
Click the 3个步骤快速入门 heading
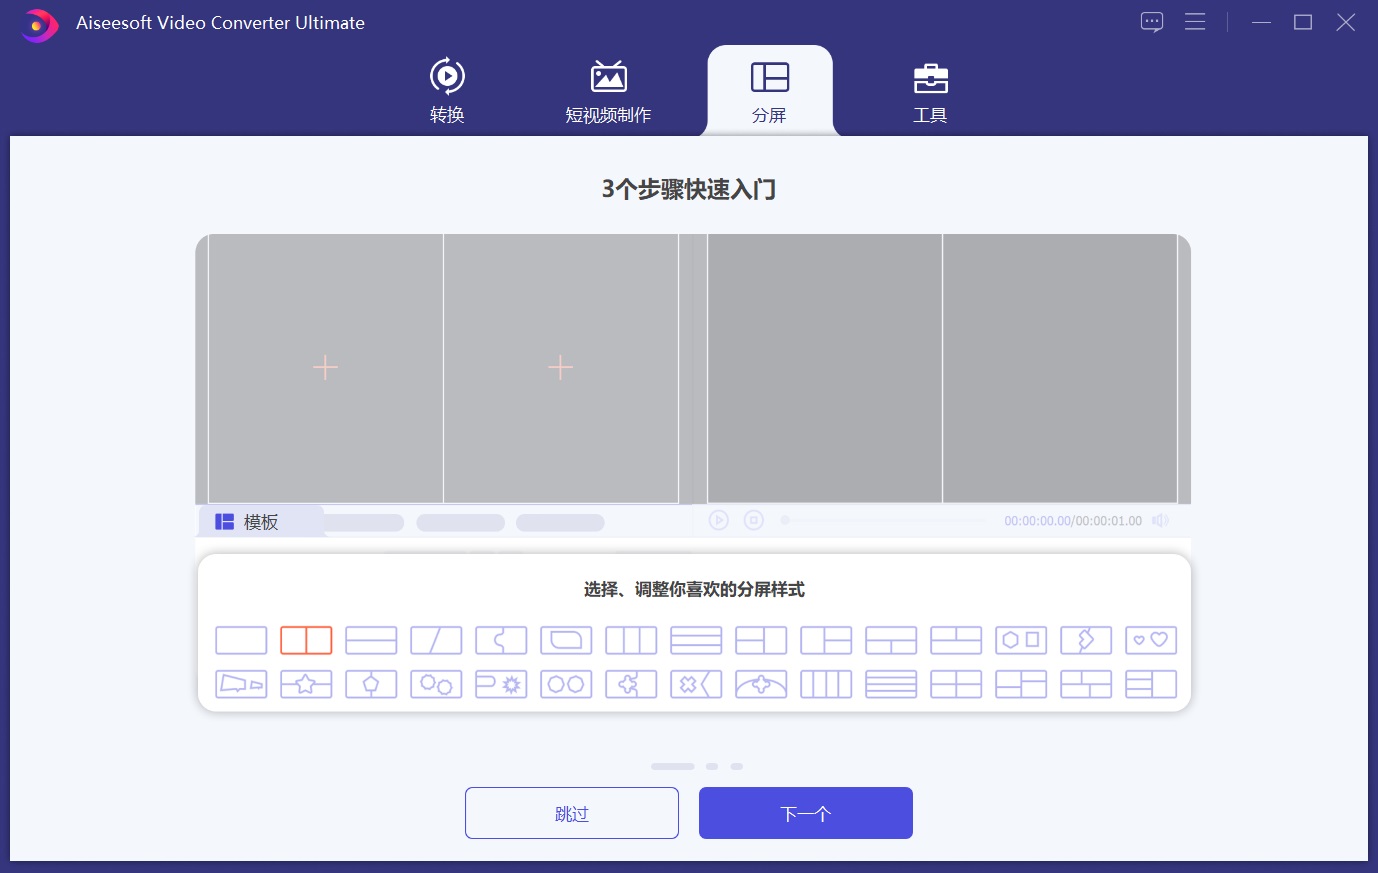tap(689, 189)
